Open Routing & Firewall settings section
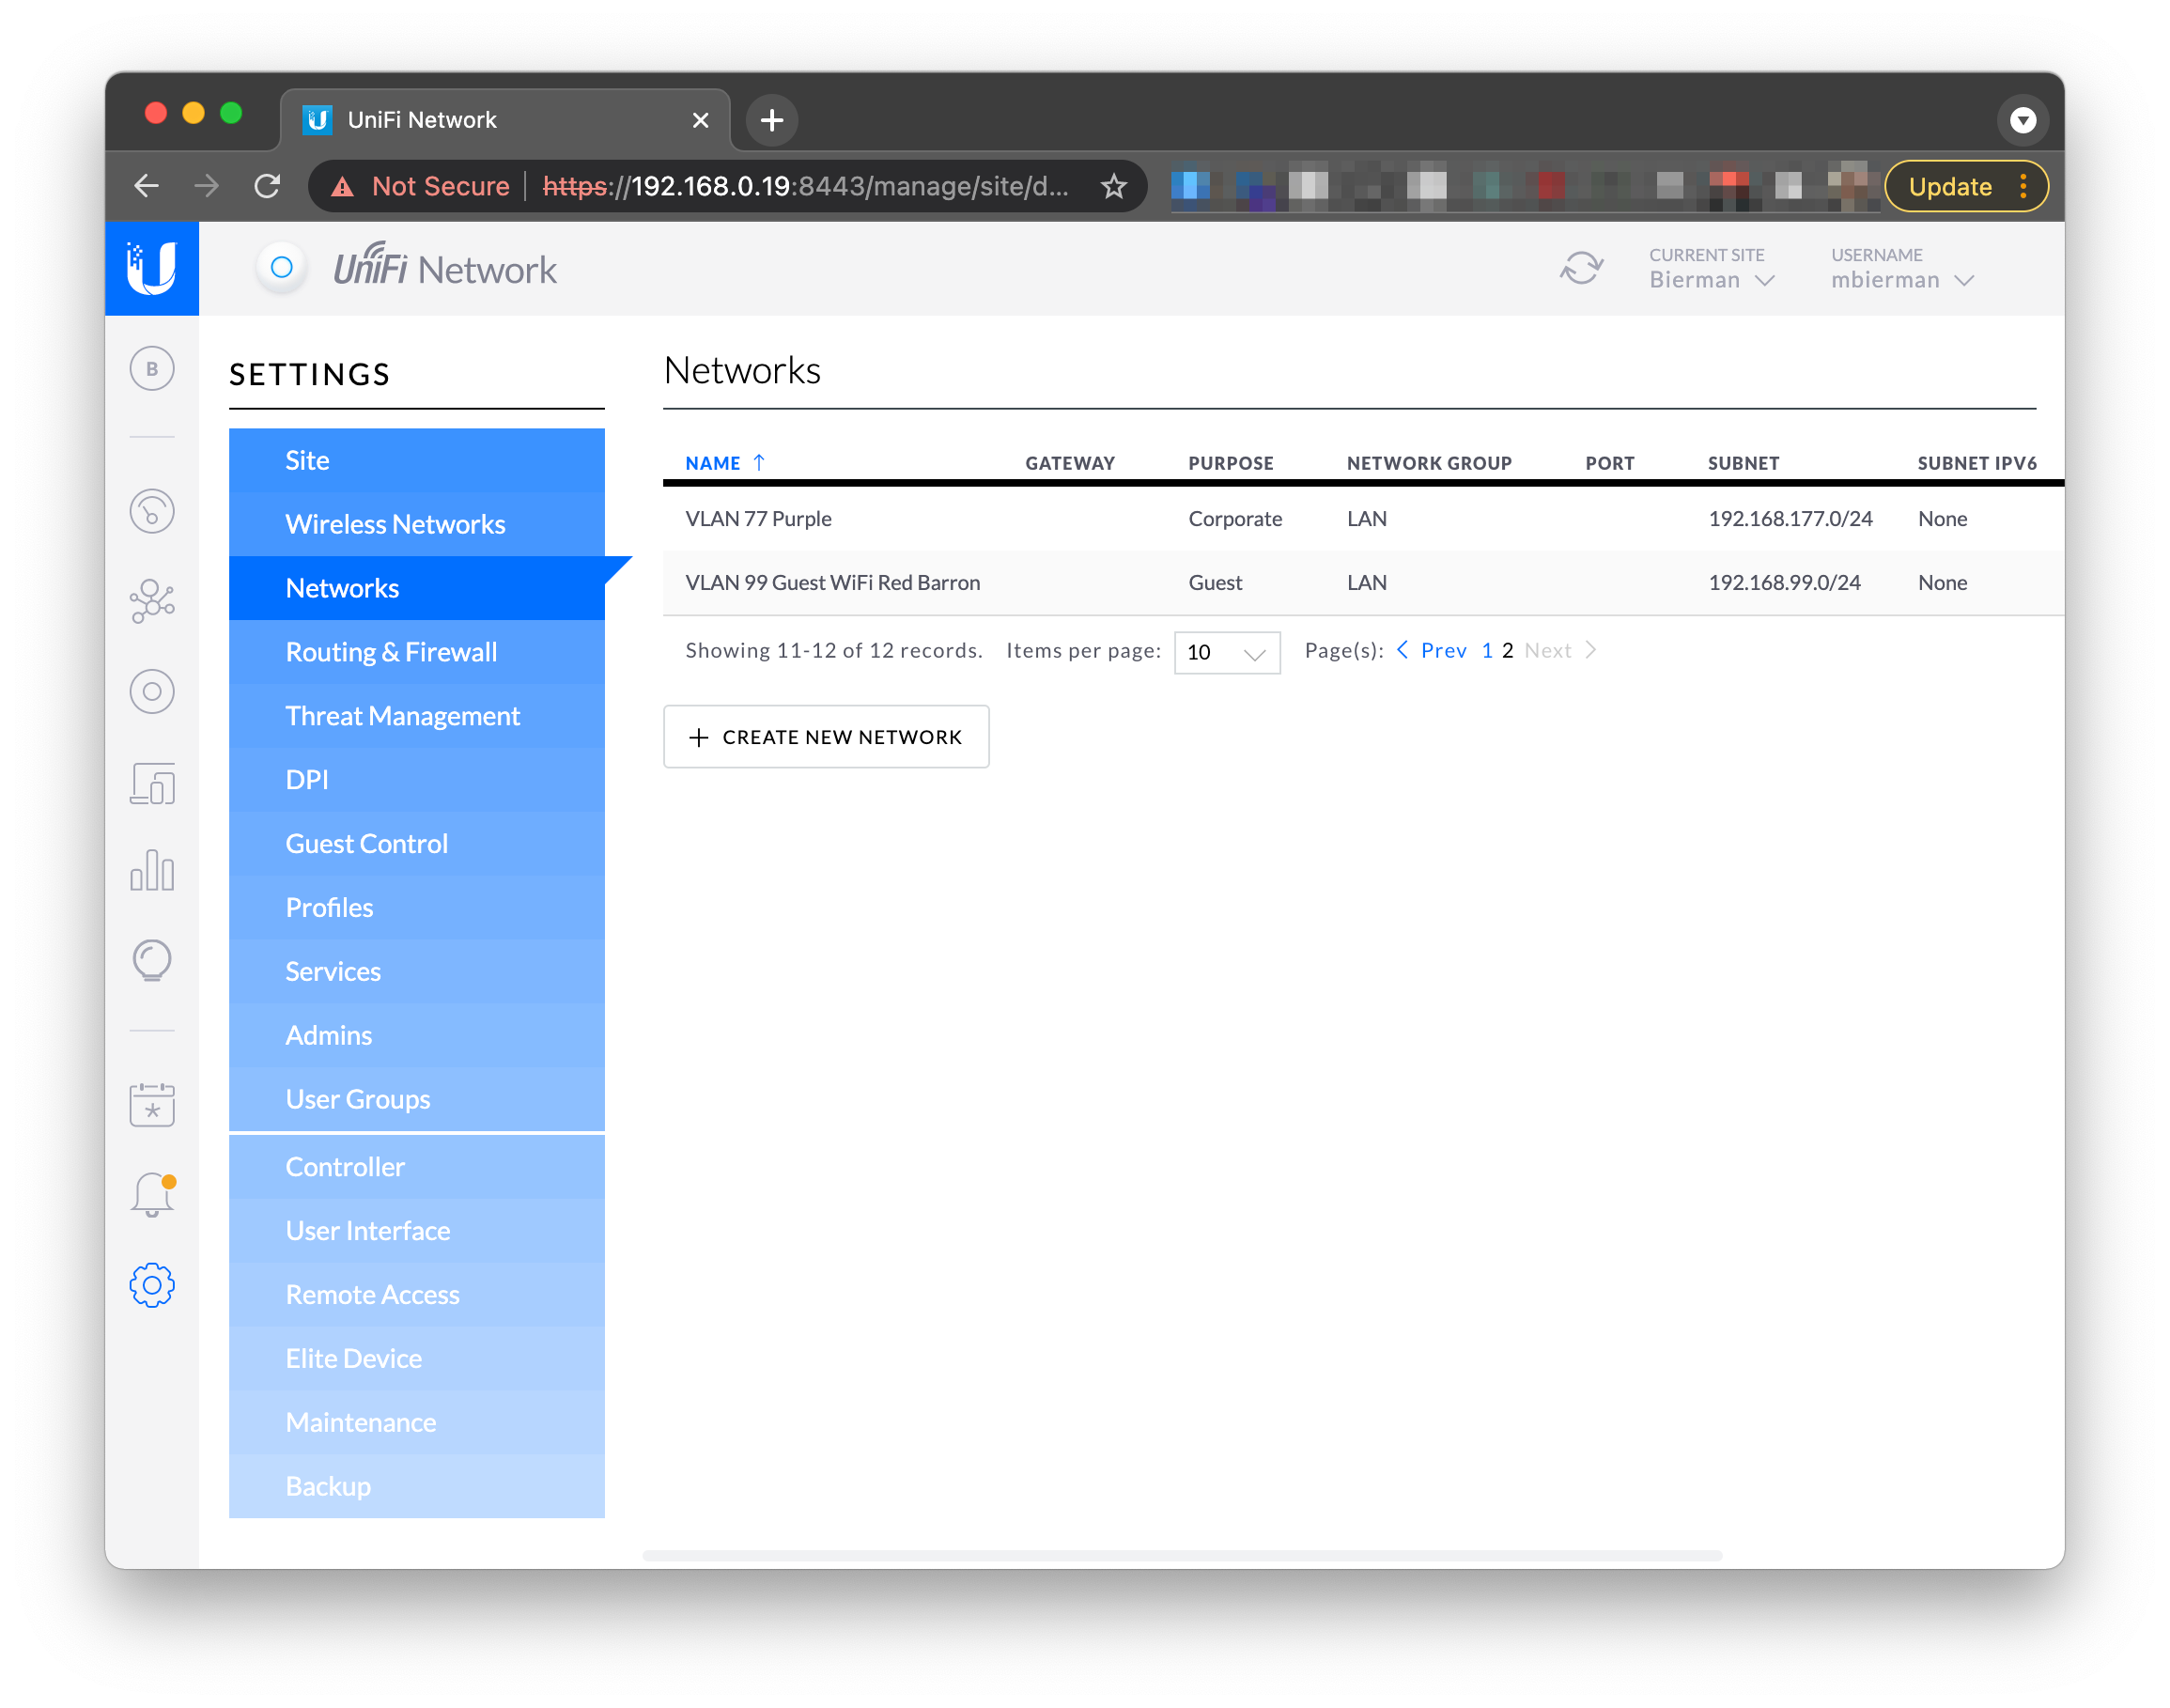This screenshot has height=1708, width=2170. click(391, 652)
